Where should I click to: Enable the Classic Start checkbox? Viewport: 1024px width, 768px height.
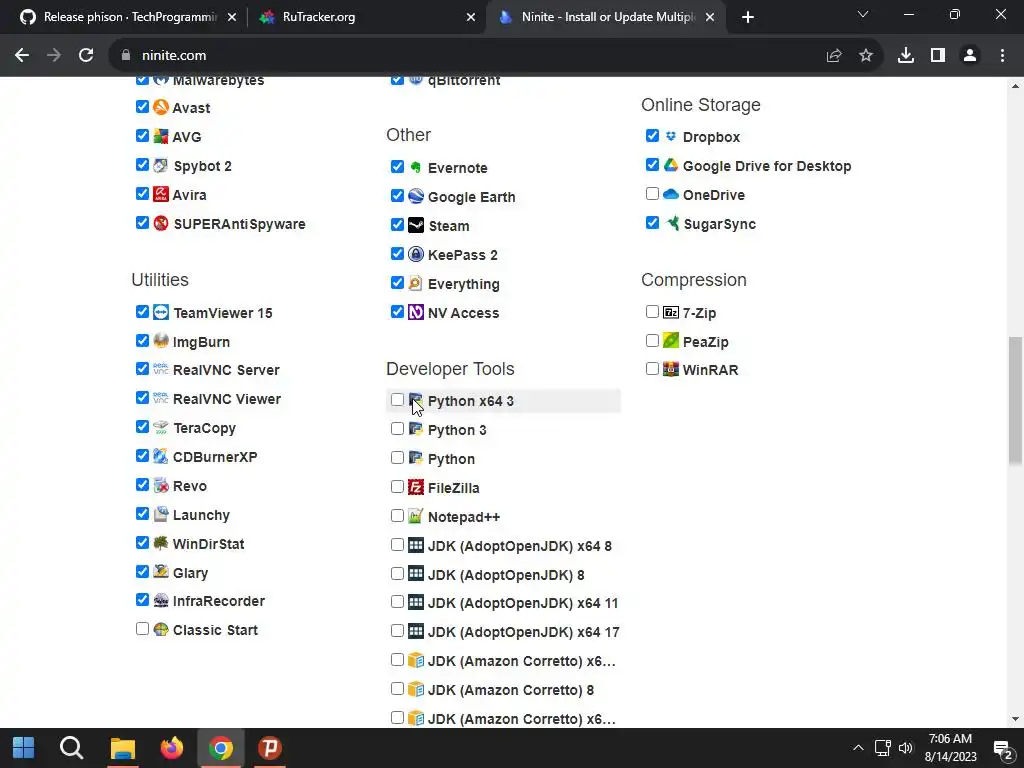point(142,629)
